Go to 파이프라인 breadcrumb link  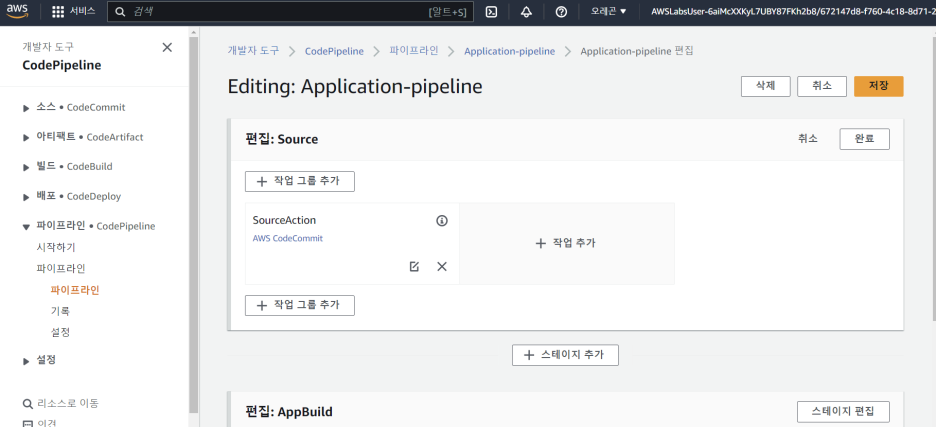414,51
